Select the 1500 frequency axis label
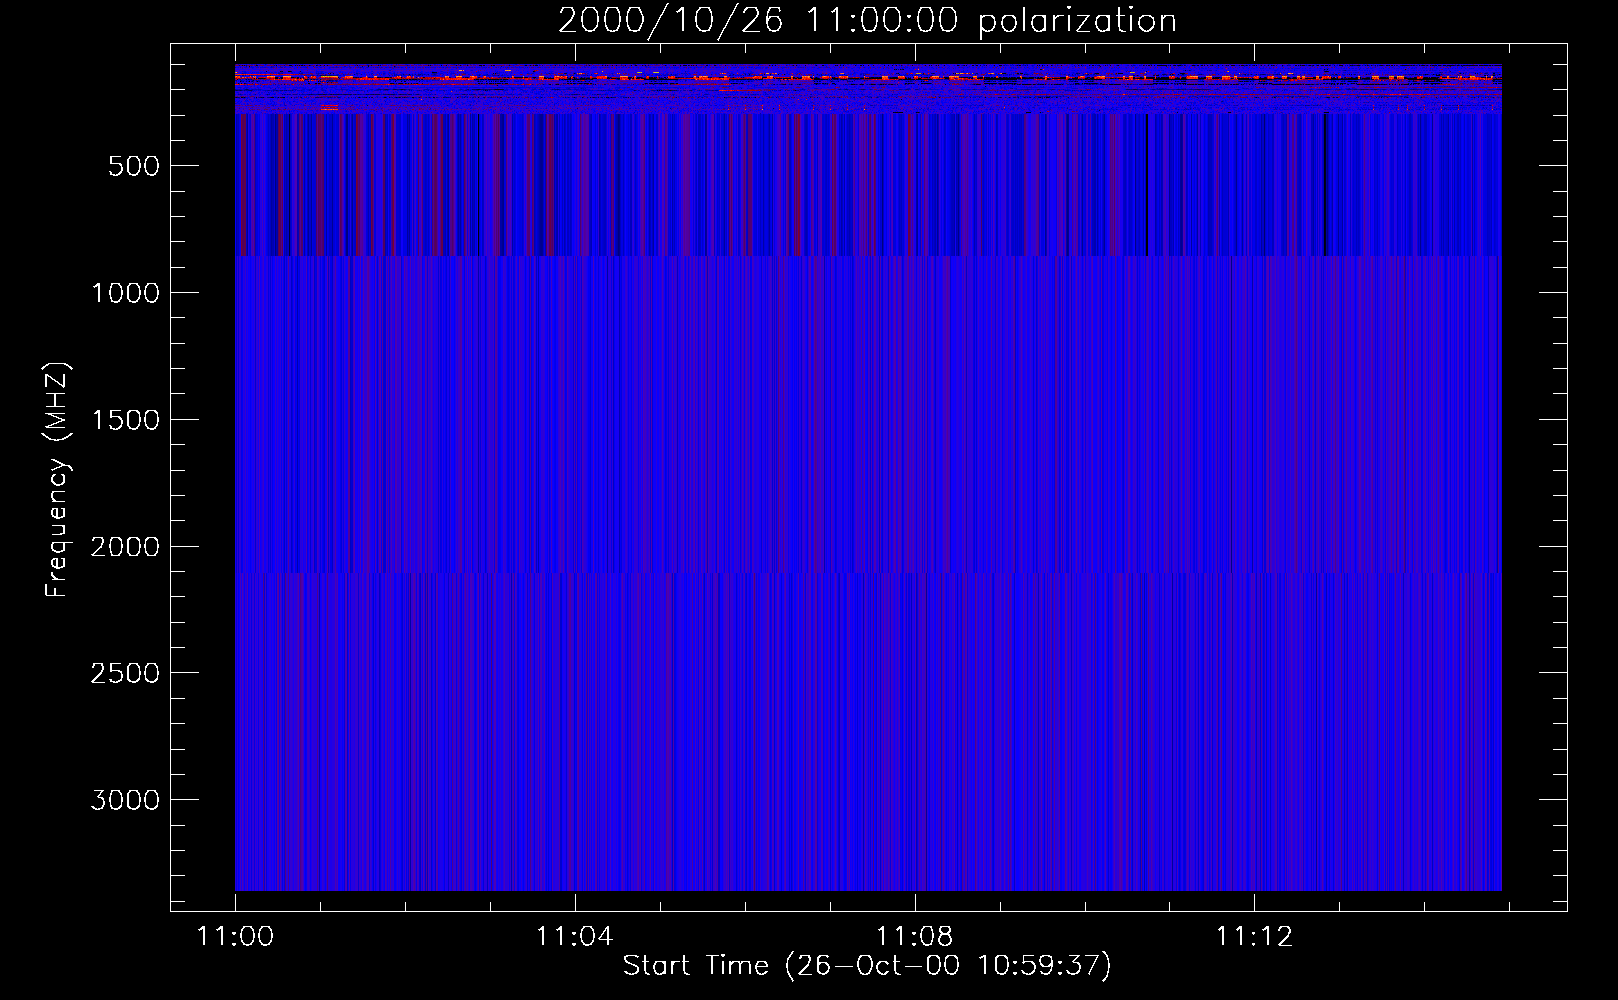This screenshot has height=1000, width=1618. (x=125, y=420)
